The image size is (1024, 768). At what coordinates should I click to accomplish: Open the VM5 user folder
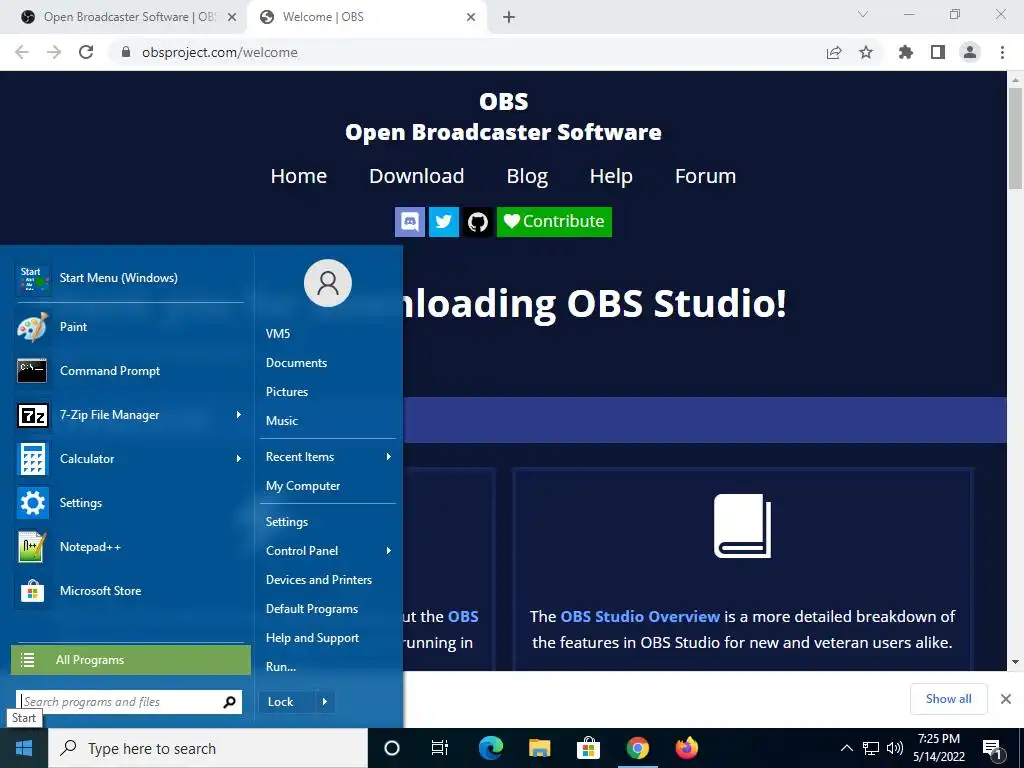(x=278, y=334)
